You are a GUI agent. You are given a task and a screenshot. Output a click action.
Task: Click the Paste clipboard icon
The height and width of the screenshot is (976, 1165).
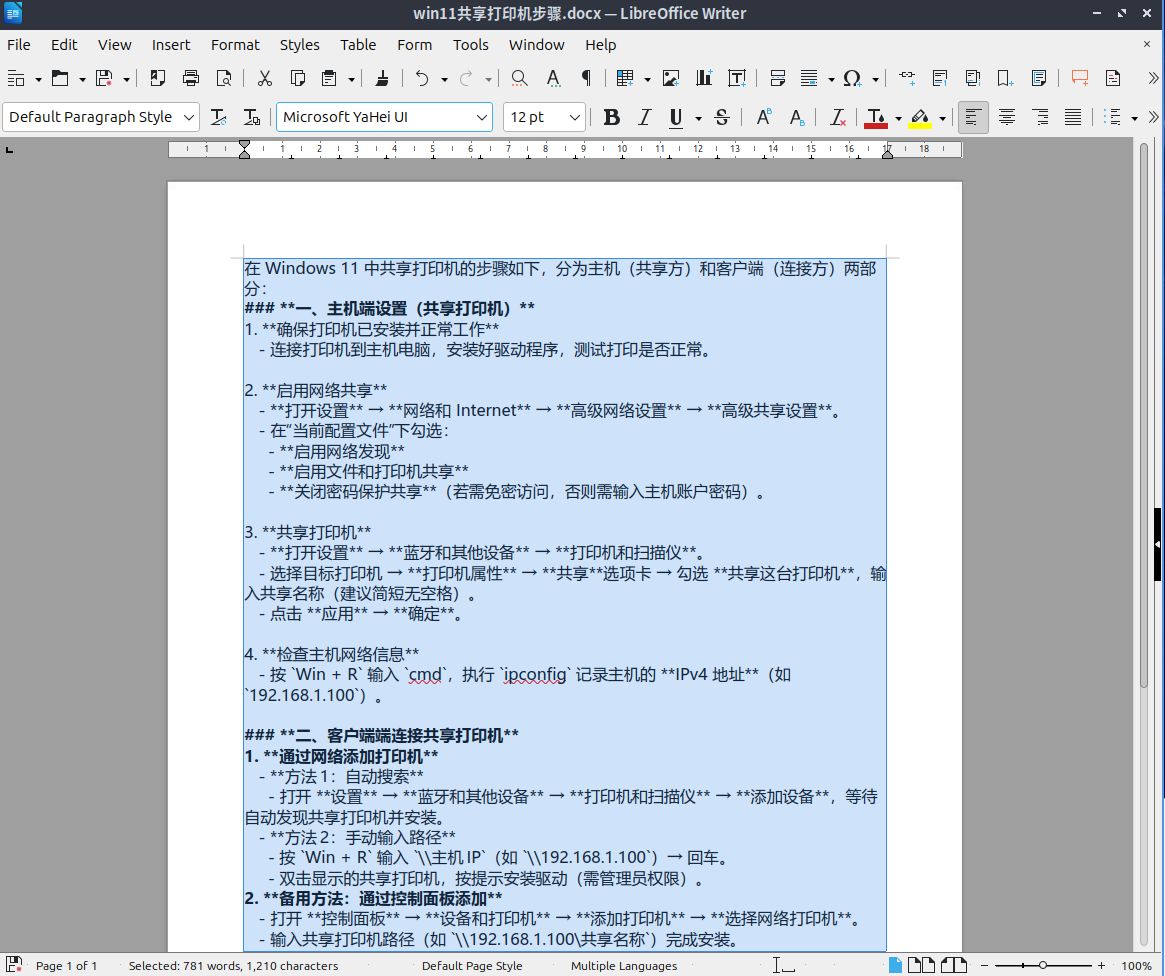[x=329, y=78]
